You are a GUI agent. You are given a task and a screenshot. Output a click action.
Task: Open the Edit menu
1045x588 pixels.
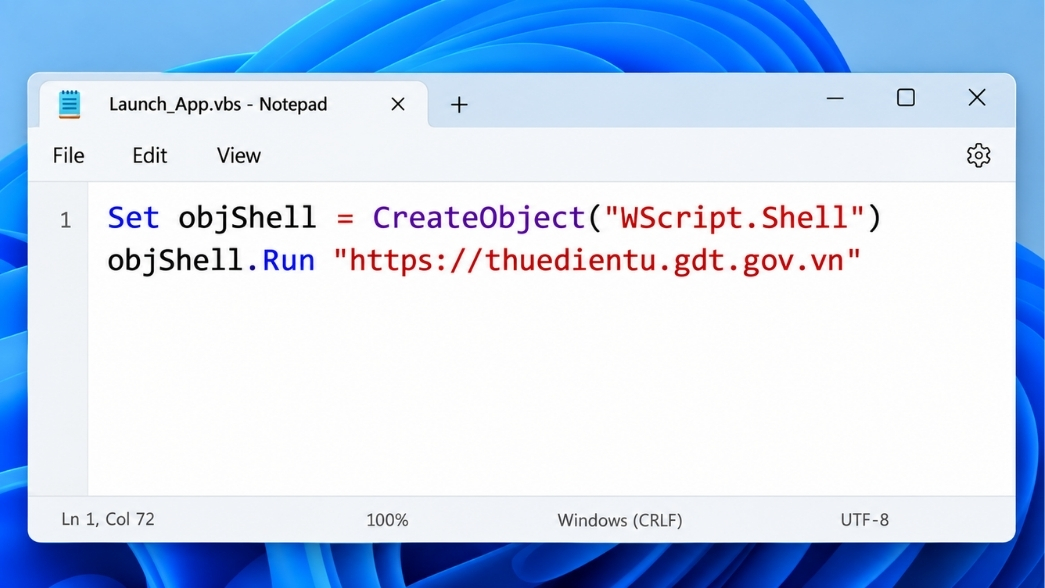pos(149,155)
